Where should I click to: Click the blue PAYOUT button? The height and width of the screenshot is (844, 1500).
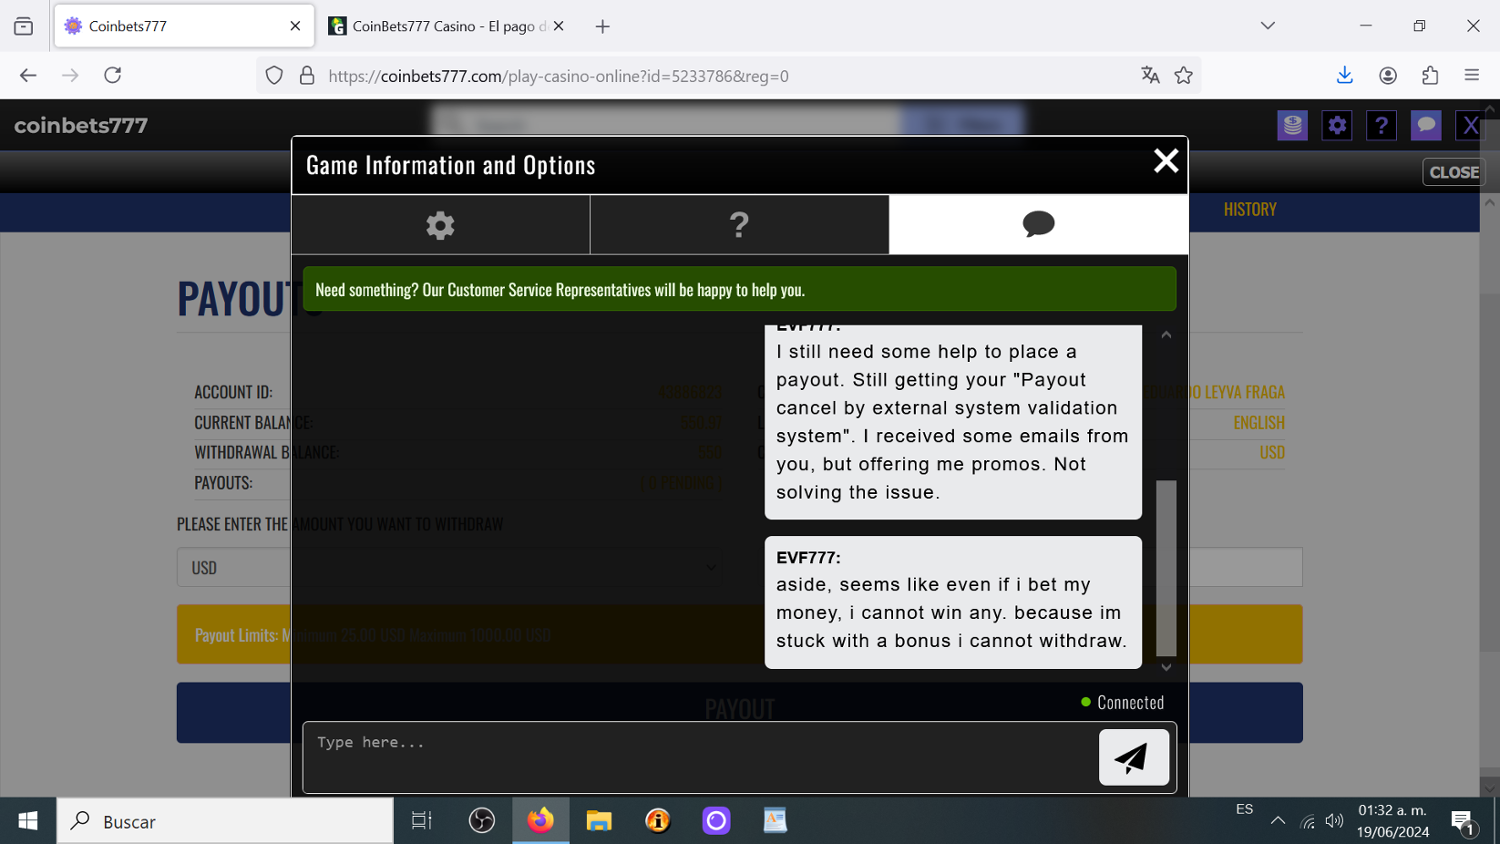(x=739, y=712)
